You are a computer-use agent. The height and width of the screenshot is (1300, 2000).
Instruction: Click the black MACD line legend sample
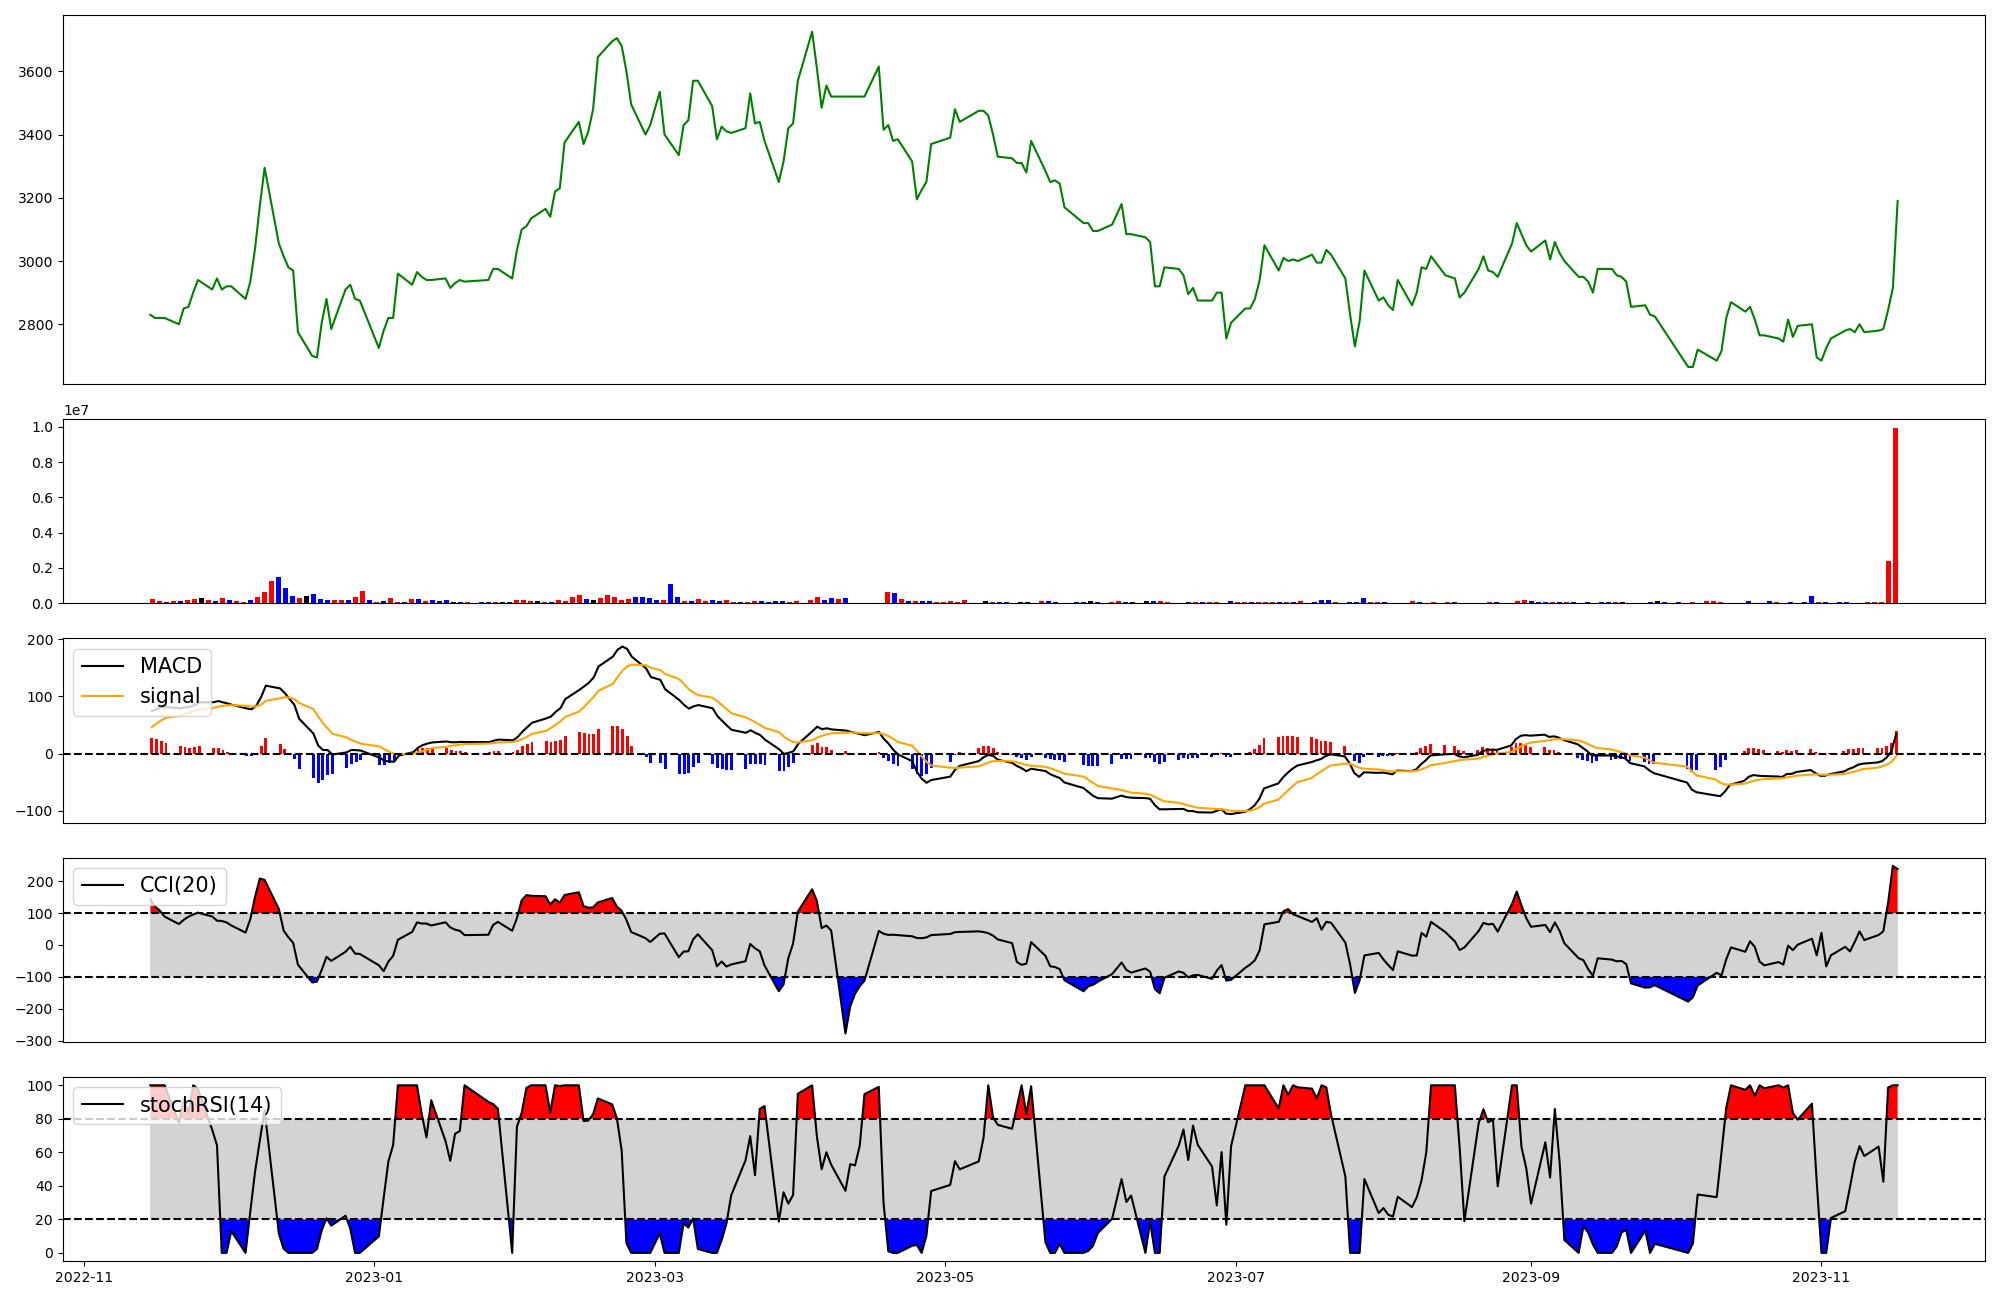pyautogui.click(x=102, y=666)
